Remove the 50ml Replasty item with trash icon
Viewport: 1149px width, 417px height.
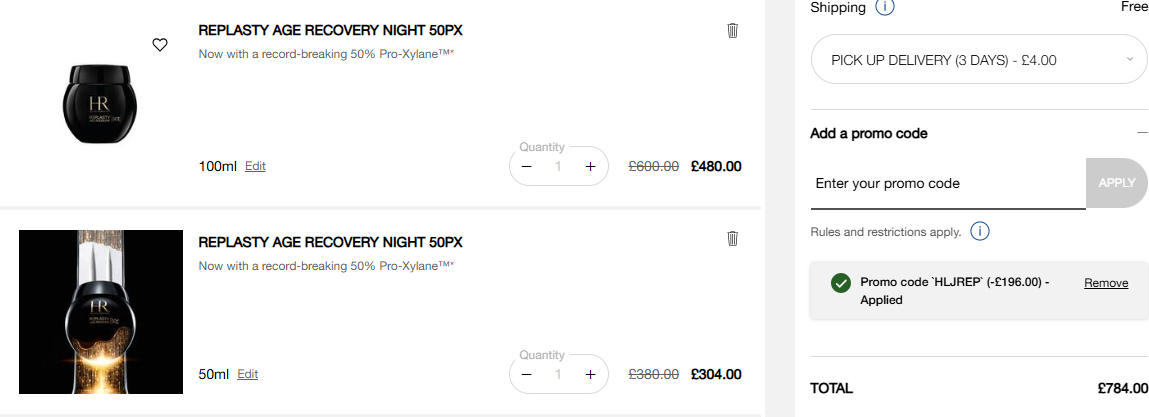coord(732,238)
